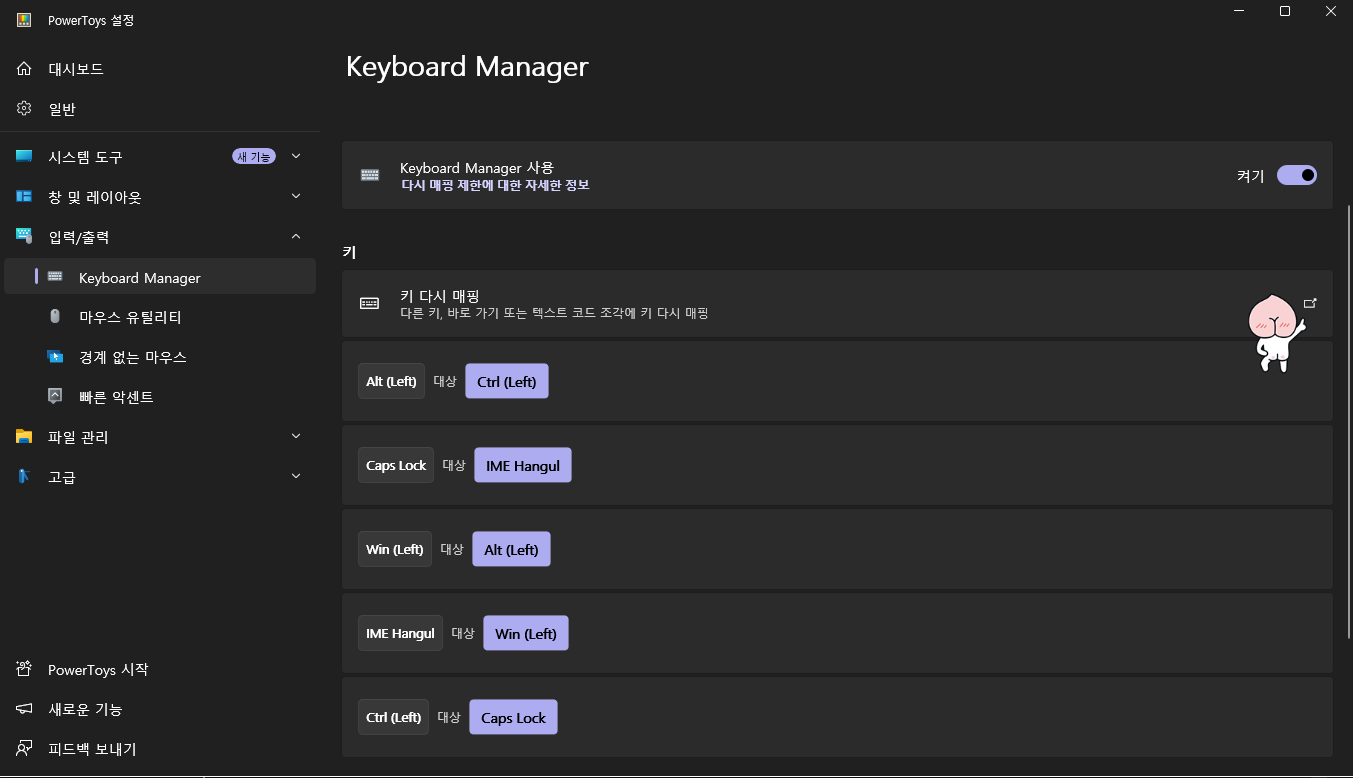The width and height of the screenshot is (1353, 778).
Task: Open remap keys editor via external-link icon
Action: [1310, 303]
